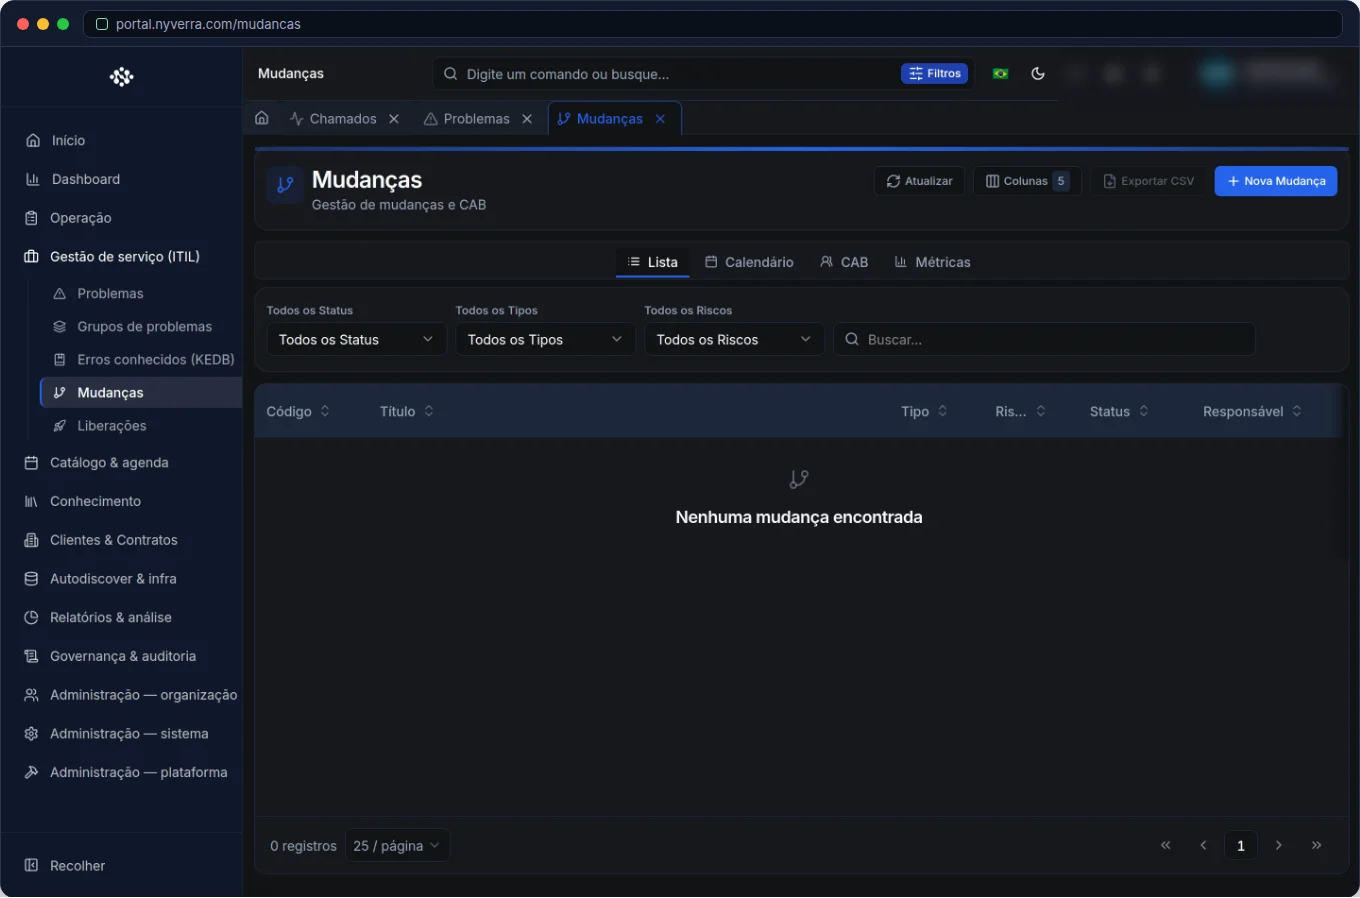Open the Calendário view tab

coord(749,262)
